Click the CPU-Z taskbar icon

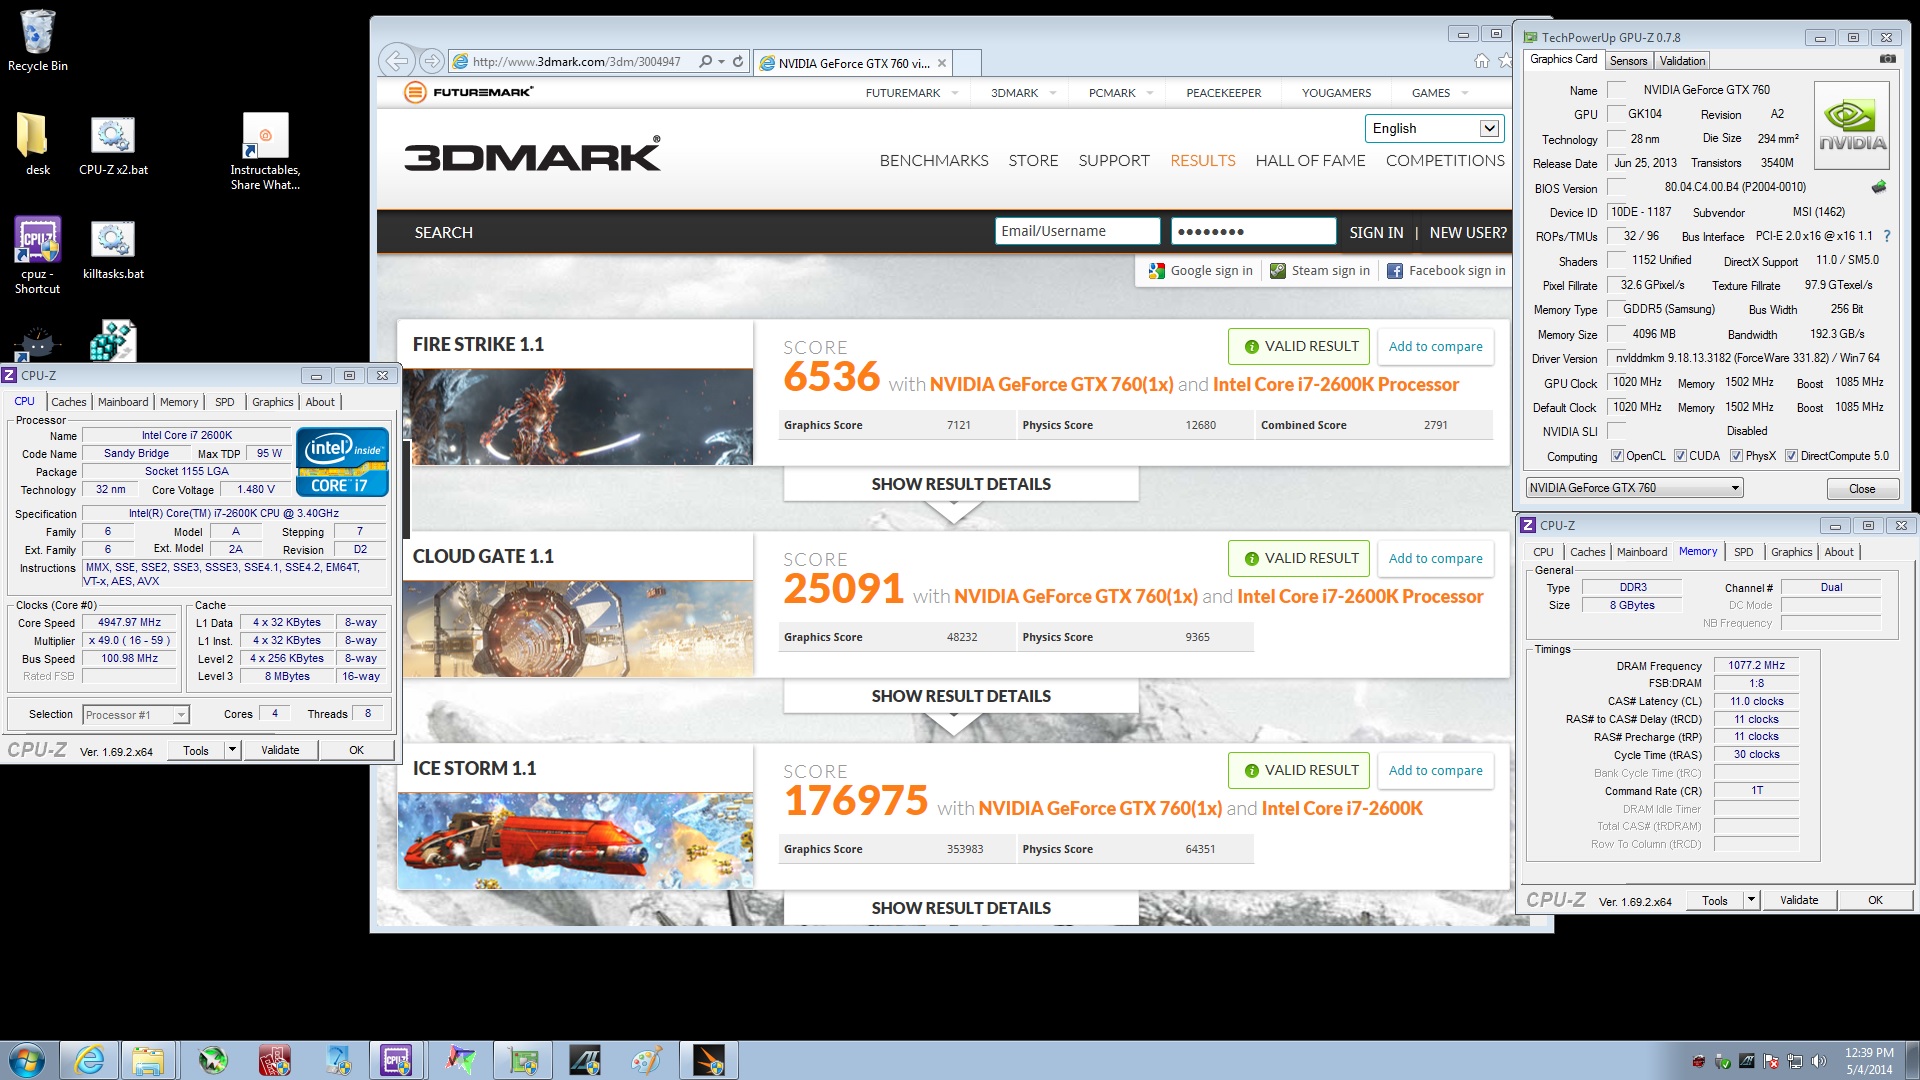[x=397, y=1060]
